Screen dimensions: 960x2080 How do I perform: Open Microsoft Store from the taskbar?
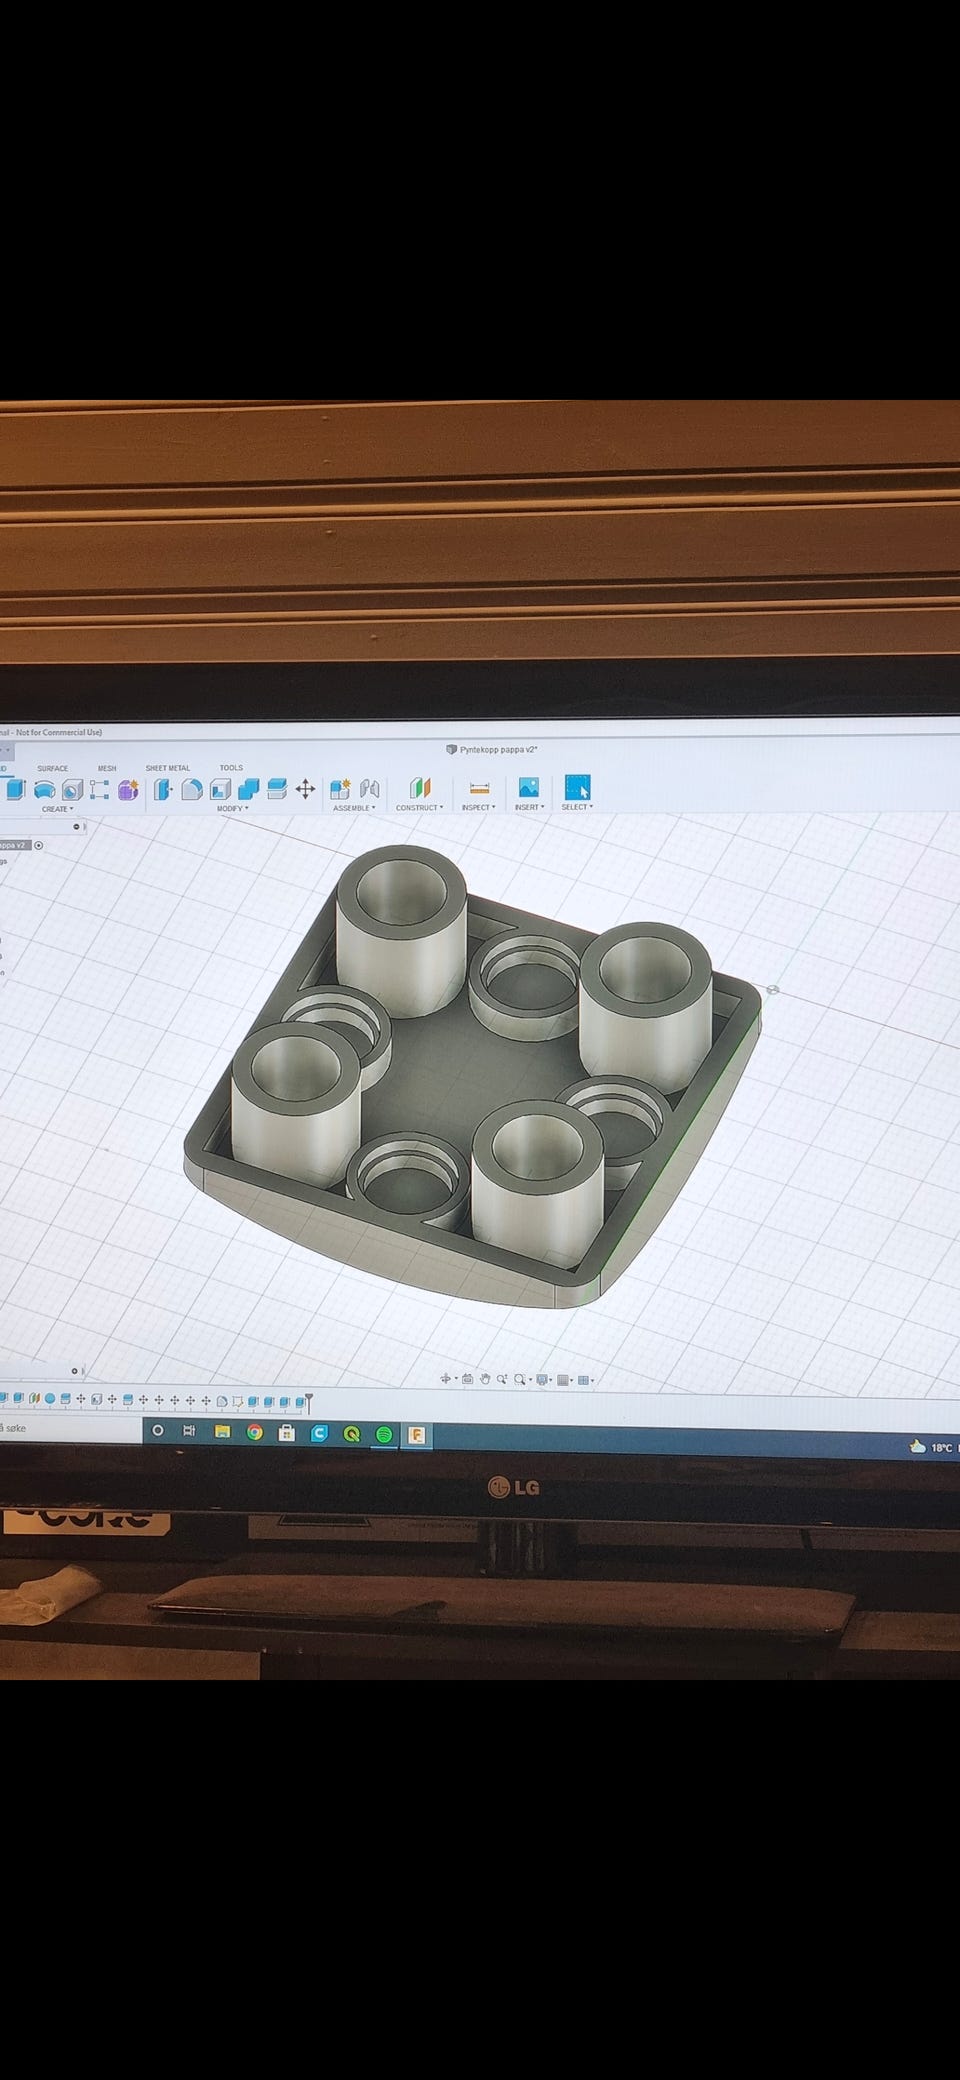click(x=286, y=1433)
